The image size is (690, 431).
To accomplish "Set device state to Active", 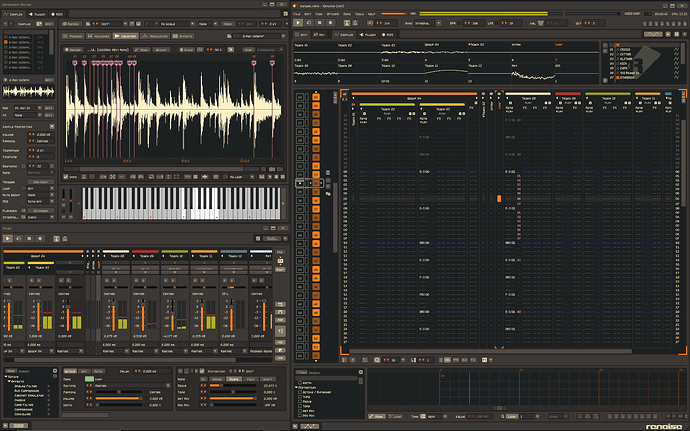I will point(70,371).
